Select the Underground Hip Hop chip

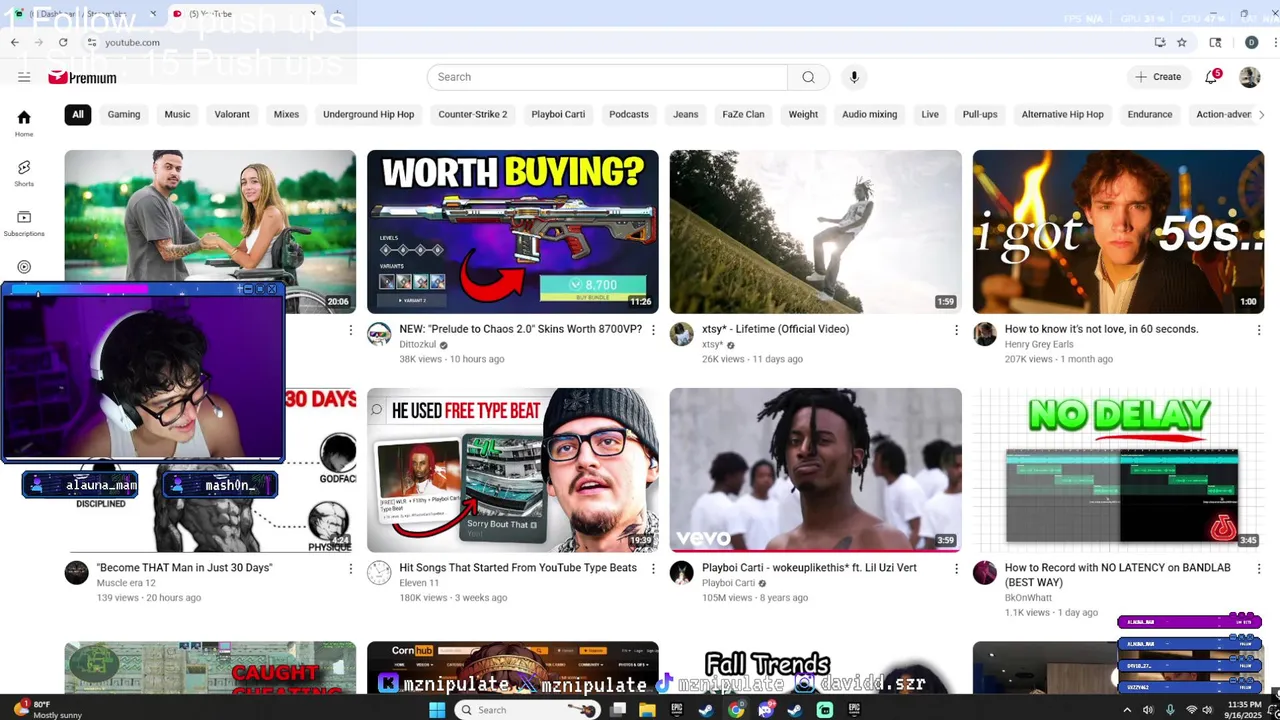(368, 114)
